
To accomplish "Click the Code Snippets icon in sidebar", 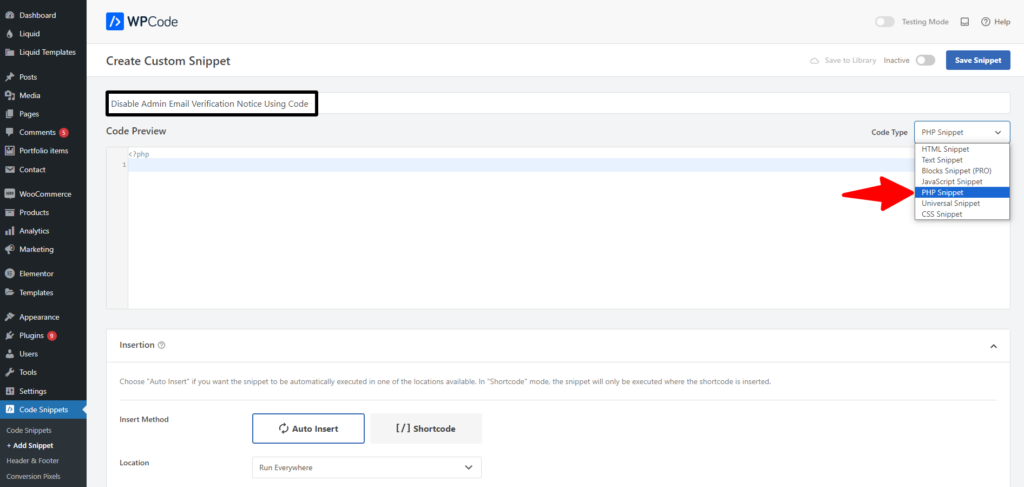I will (x=10, y=409).
